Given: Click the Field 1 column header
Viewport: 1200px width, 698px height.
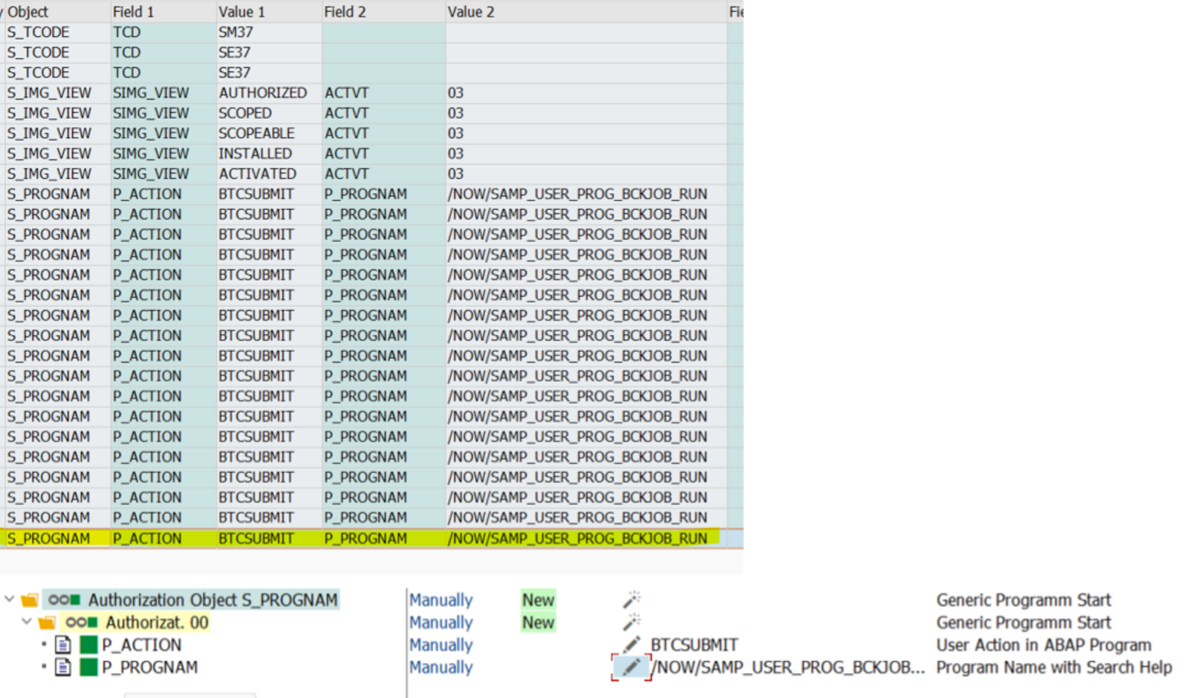Looking at the screenshot, I should [163, 12].
